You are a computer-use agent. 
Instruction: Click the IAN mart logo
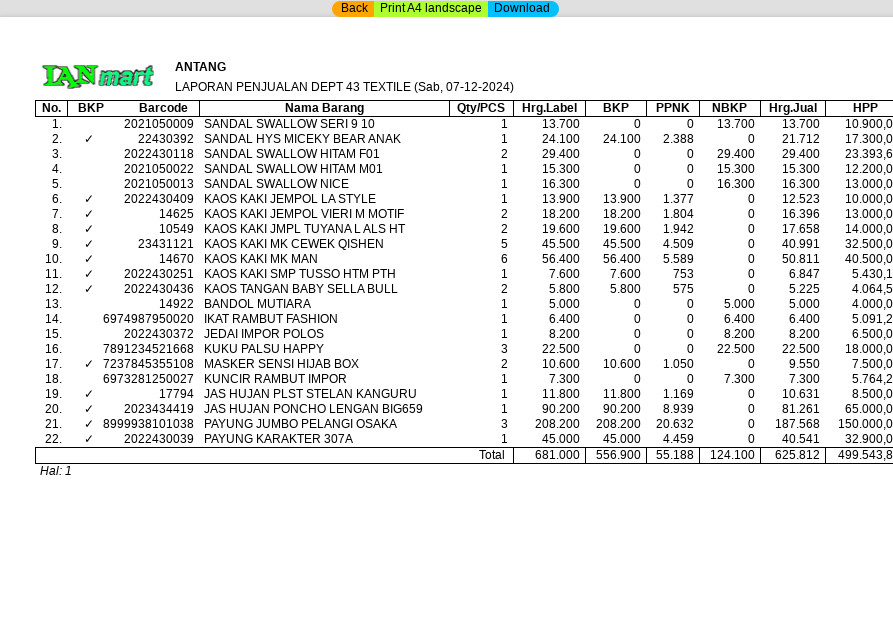(x=97, y=77)
